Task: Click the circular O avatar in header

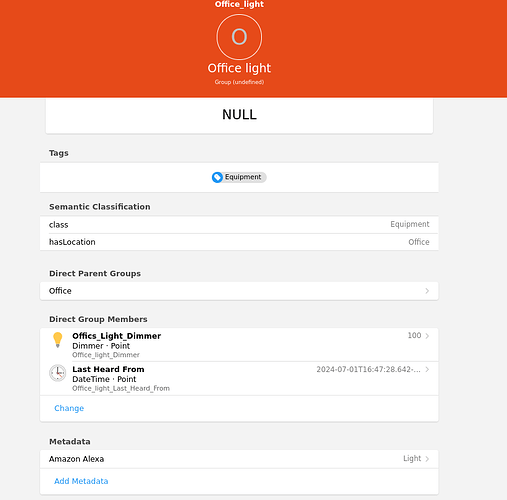Action: point(239,37)
